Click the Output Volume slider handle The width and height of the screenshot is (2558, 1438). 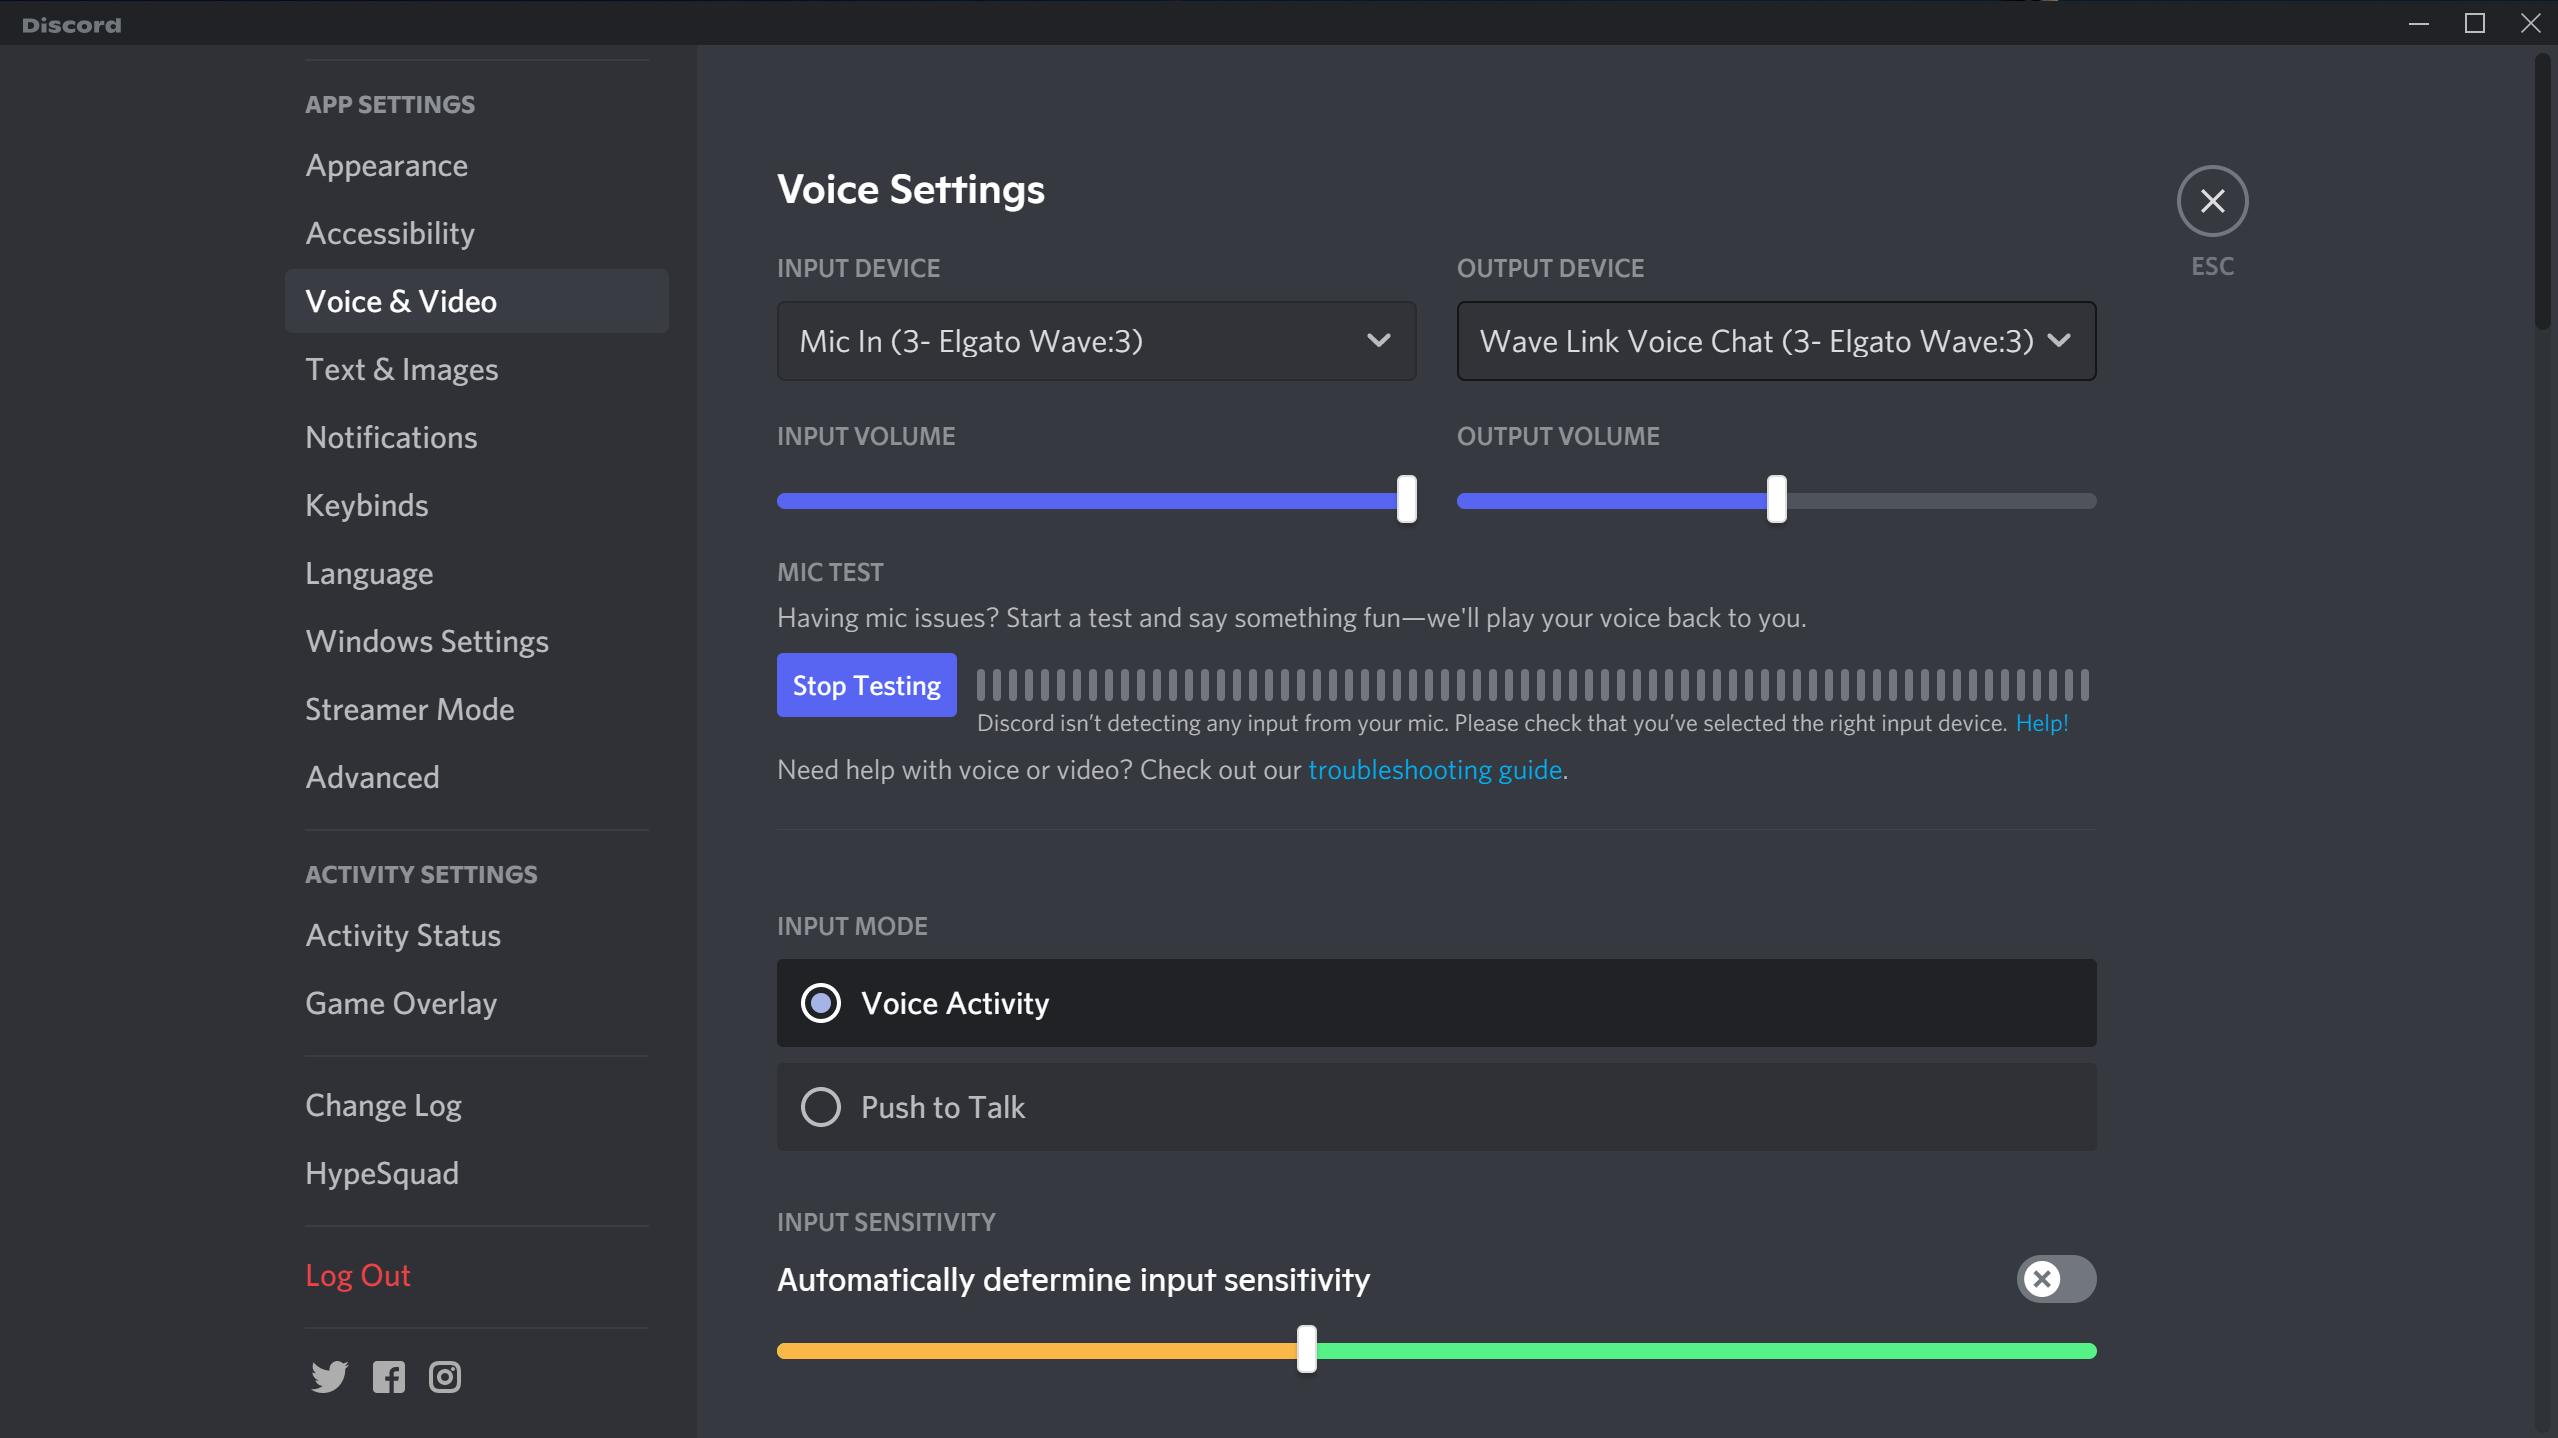click(x=1776, y=500)
